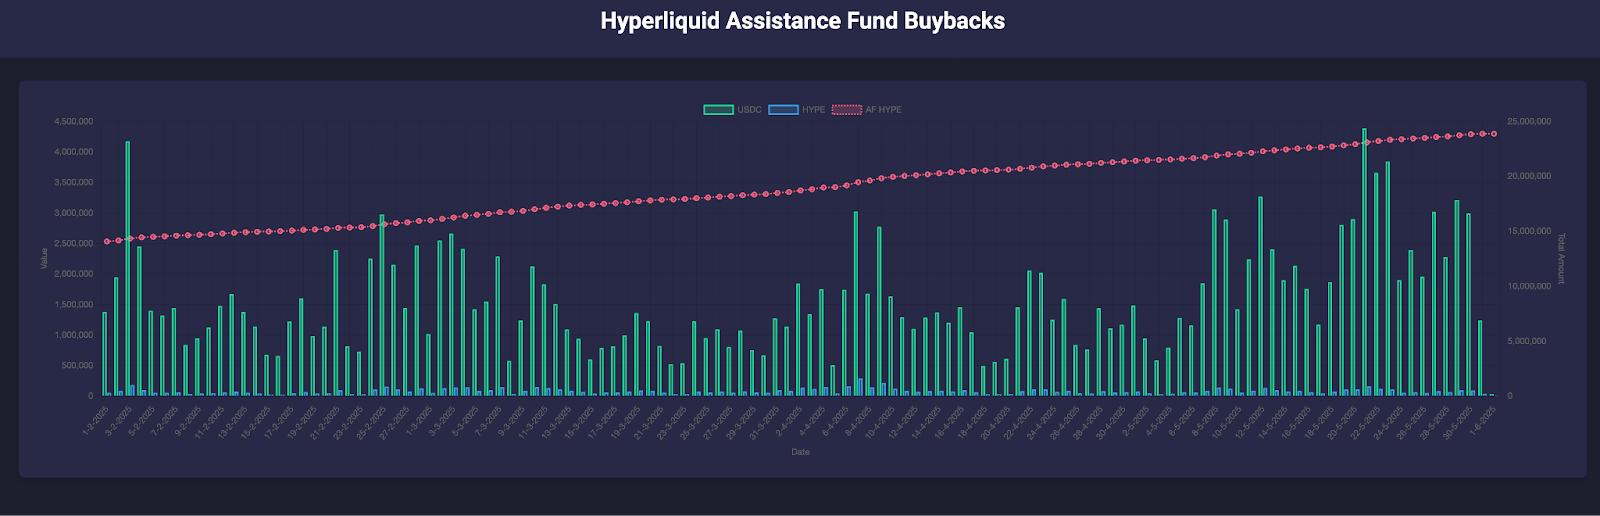This screenshot has height=516, width=1600.
Task: Click the 15,000,000 right axis tick
Action: pos(1529,231)
